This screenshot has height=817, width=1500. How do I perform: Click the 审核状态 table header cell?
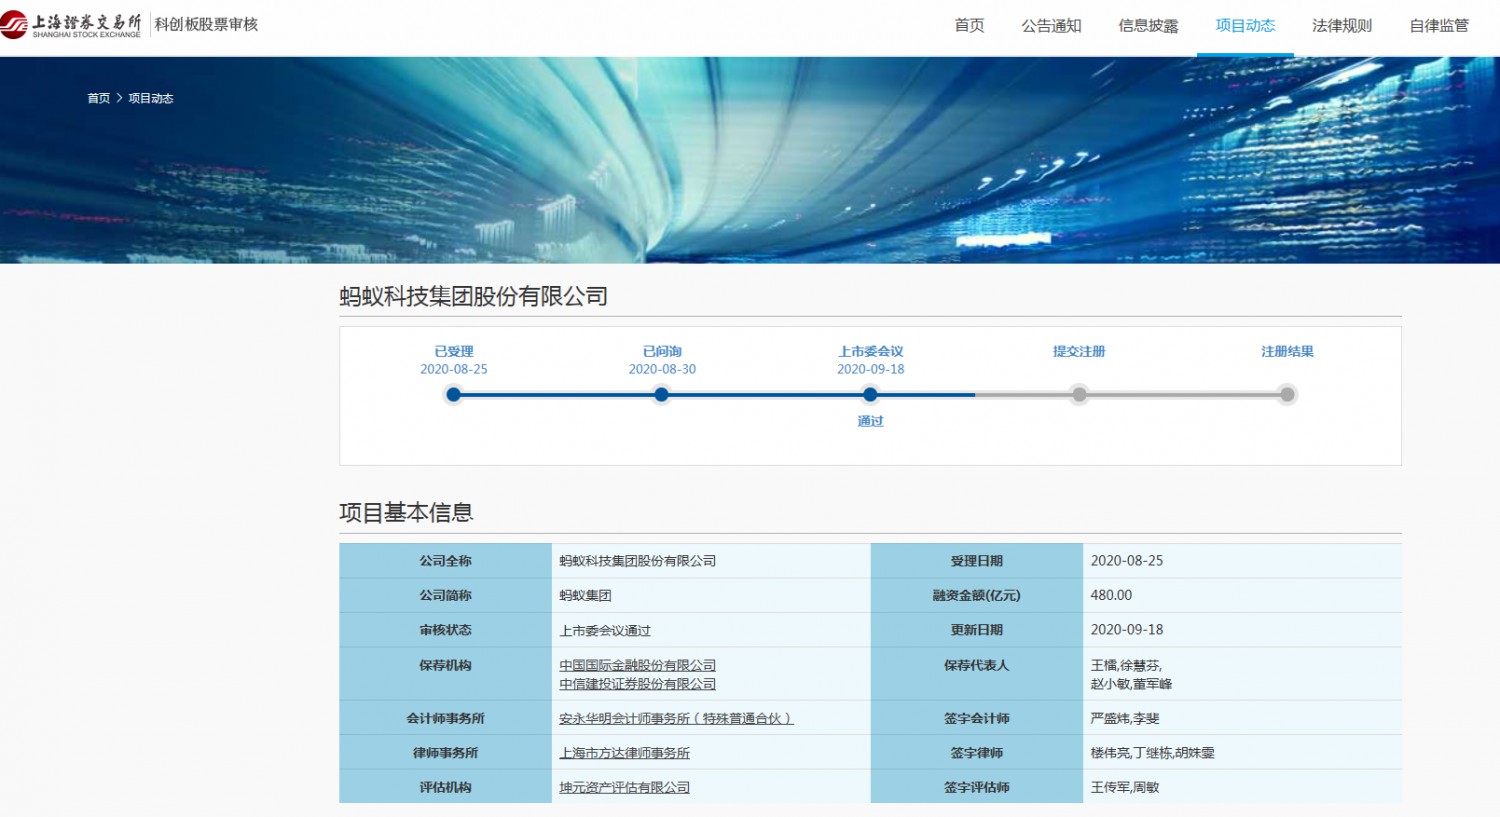click(x=445, y=630)
